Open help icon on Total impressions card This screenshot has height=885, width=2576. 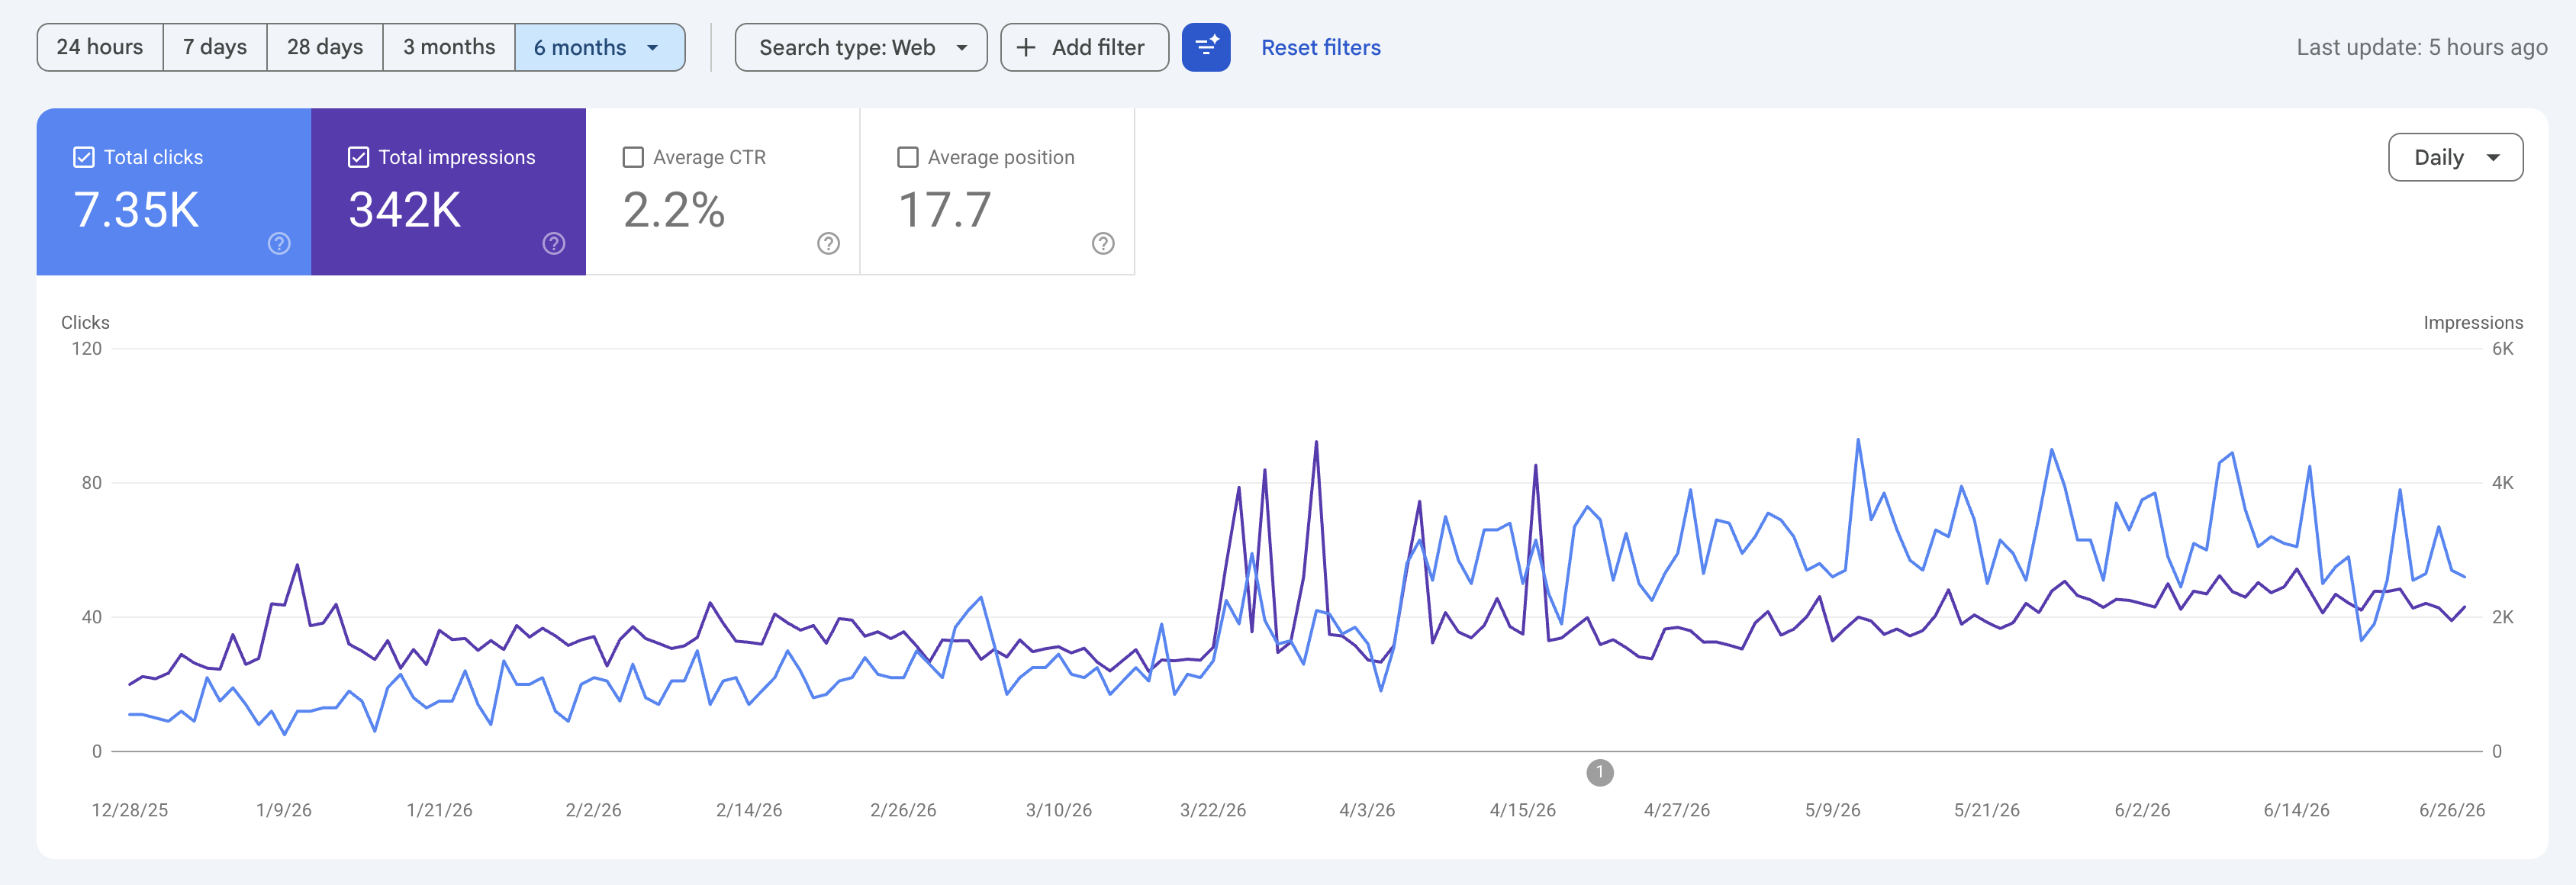tap(554, 243)
